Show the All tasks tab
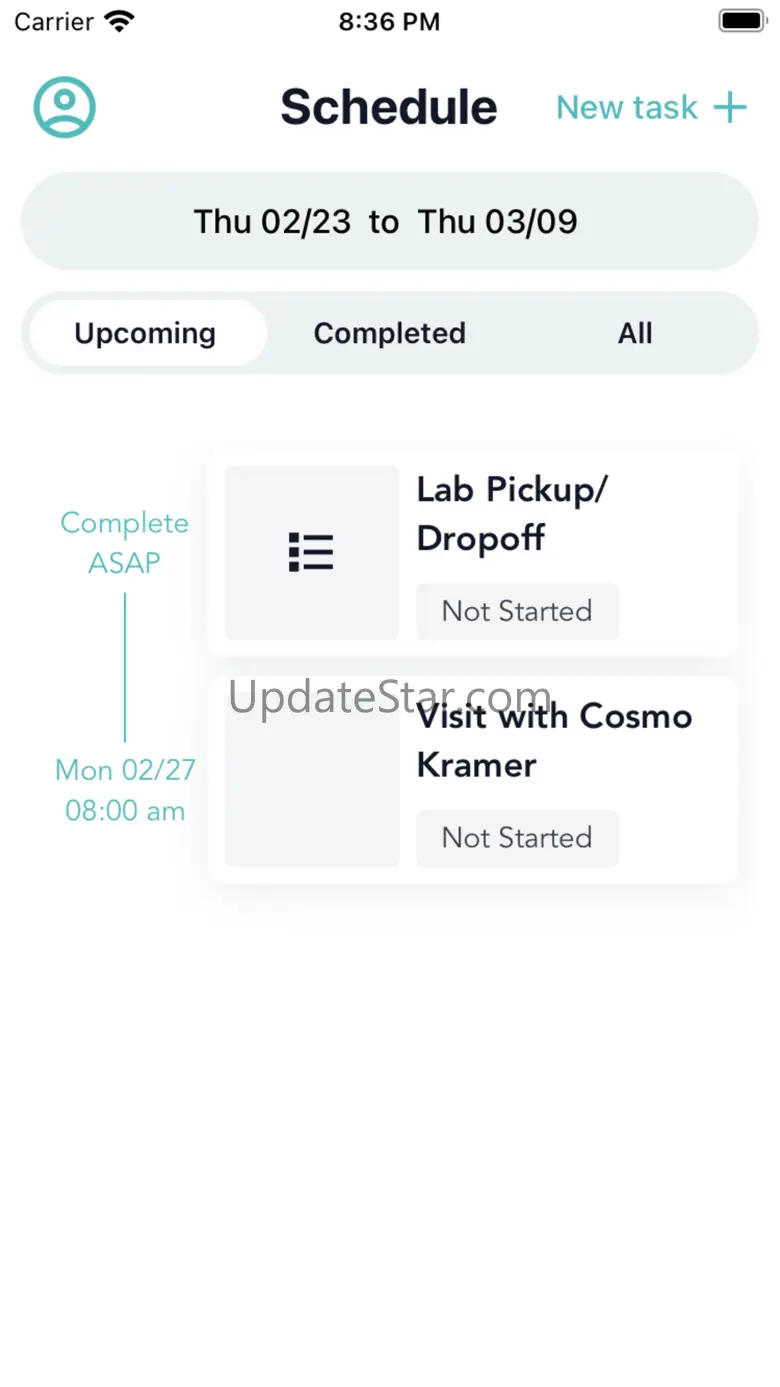The width and height of the screenshot is (780, 1387). click(x=635, y=333)
